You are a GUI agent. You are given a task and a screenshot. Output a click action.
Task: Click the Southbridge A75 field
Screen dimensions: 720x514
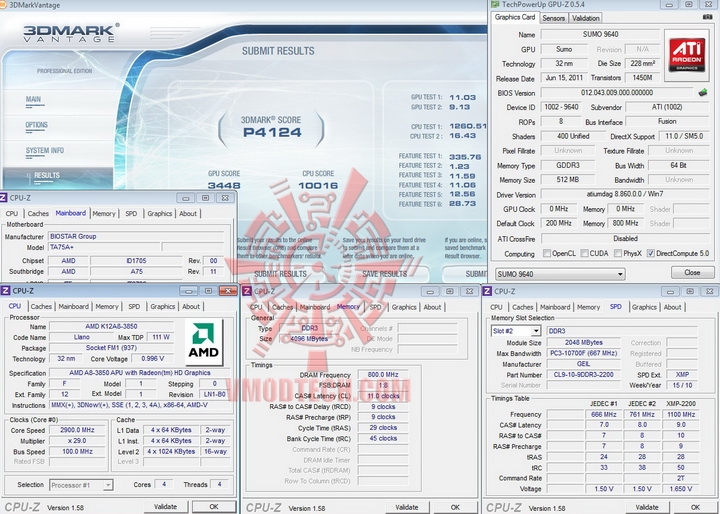136,271
